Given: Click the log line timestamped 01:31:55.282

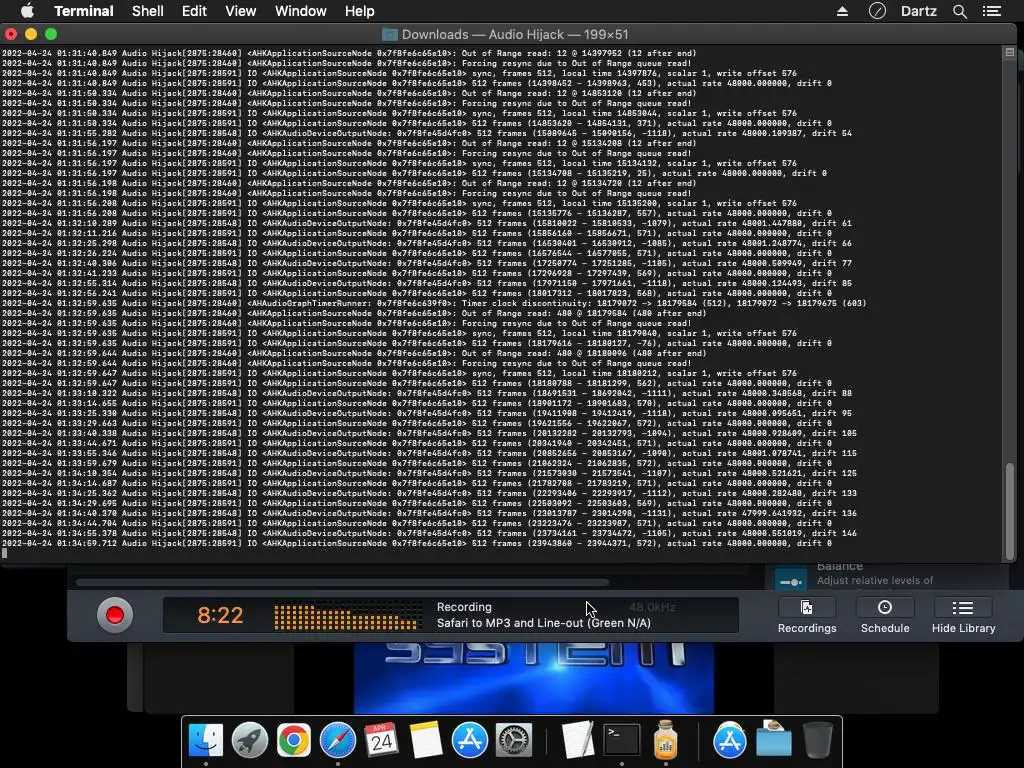Looking at the screenshot, I should 426,133.
